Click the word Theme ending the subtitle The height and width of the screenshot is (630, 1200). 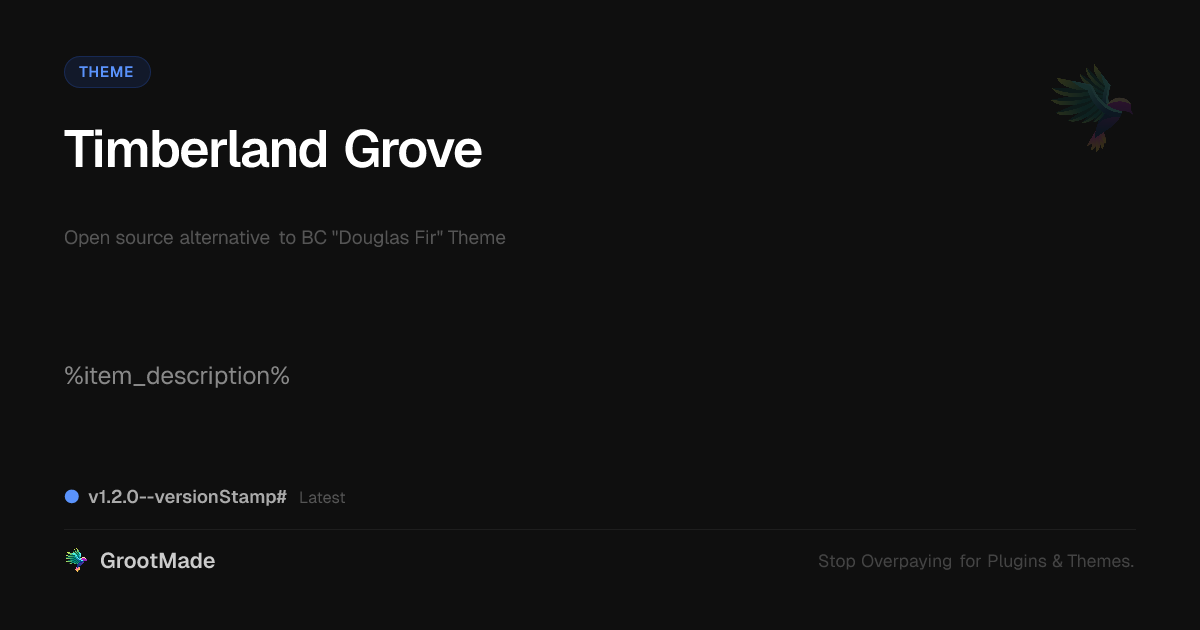pyautogui.click(x=477, y=238)
